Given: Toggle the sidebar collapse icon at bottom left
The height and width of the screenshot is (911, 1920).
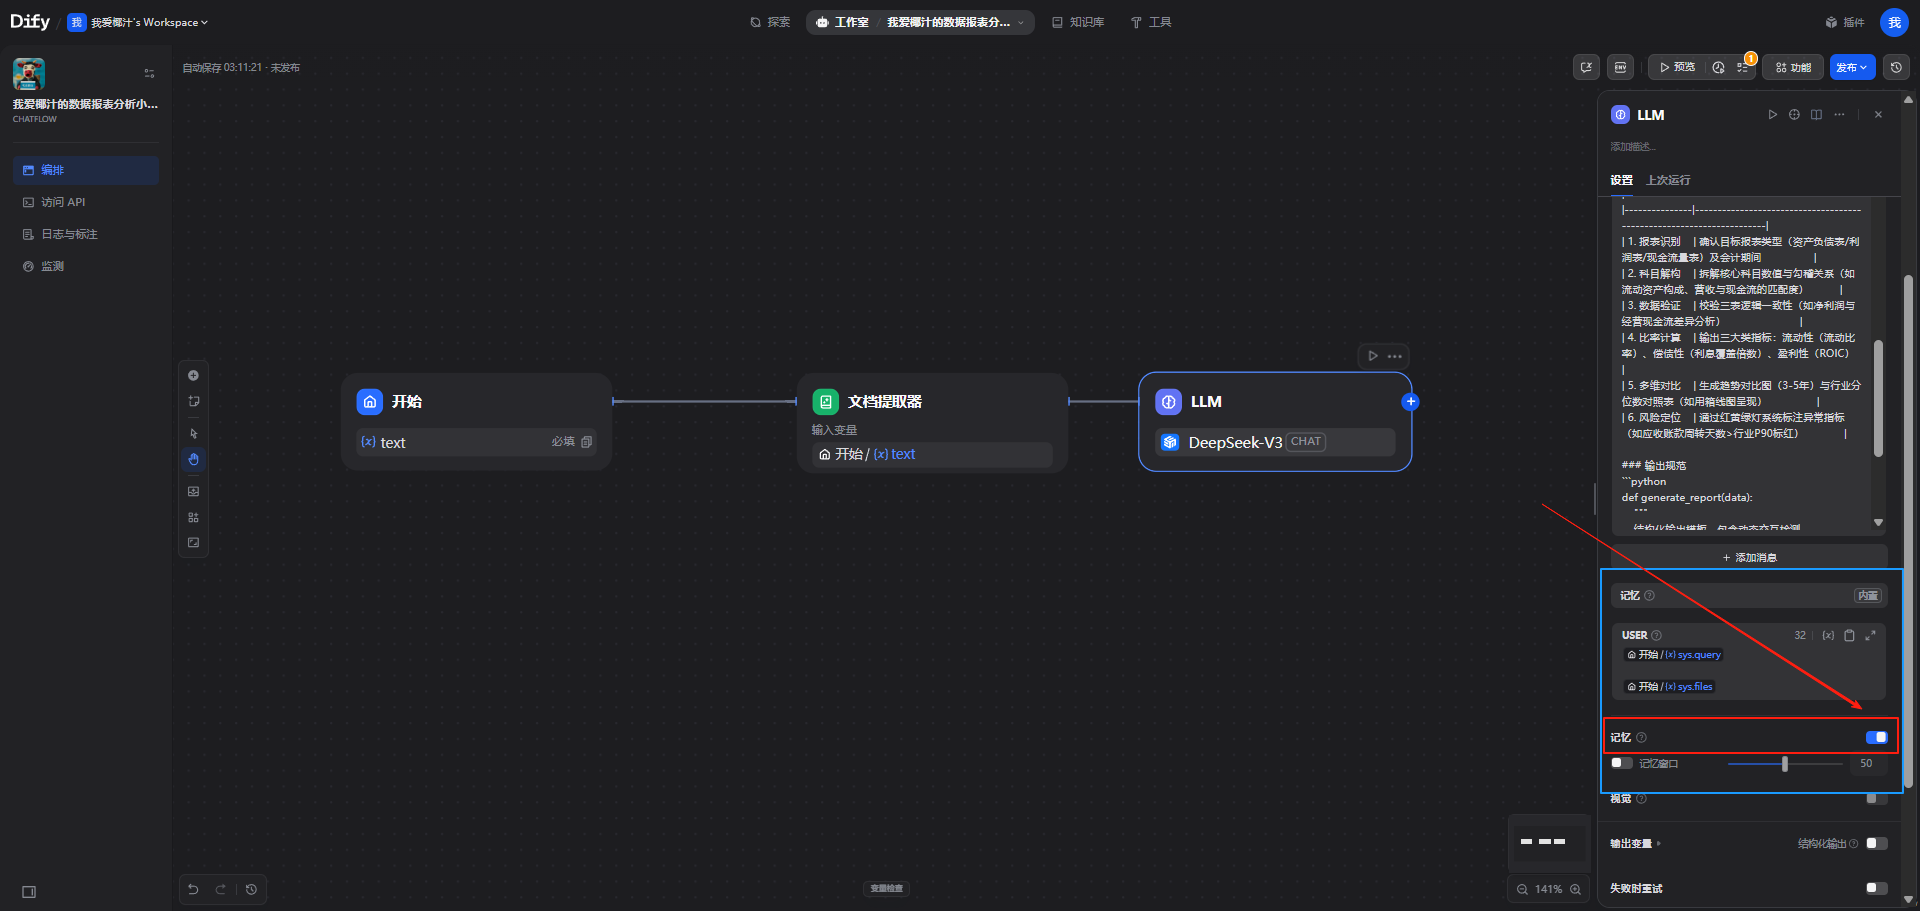Looking at the screenshot, I should [29, 892].
